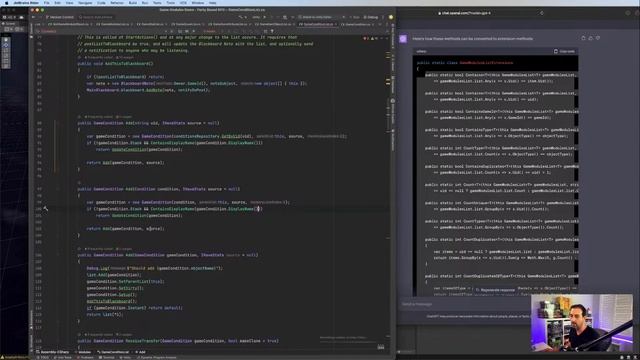Click the AddThisToBlackboard method declaration
Screen dimensions: 640x360
click(115, 64)
